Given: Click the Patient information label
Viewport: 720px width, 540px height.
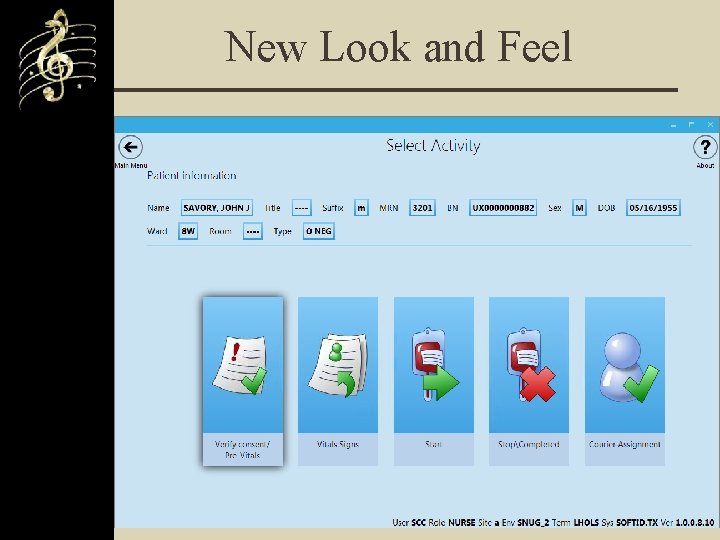Looking at the screenshot, I should coord(191,175).
